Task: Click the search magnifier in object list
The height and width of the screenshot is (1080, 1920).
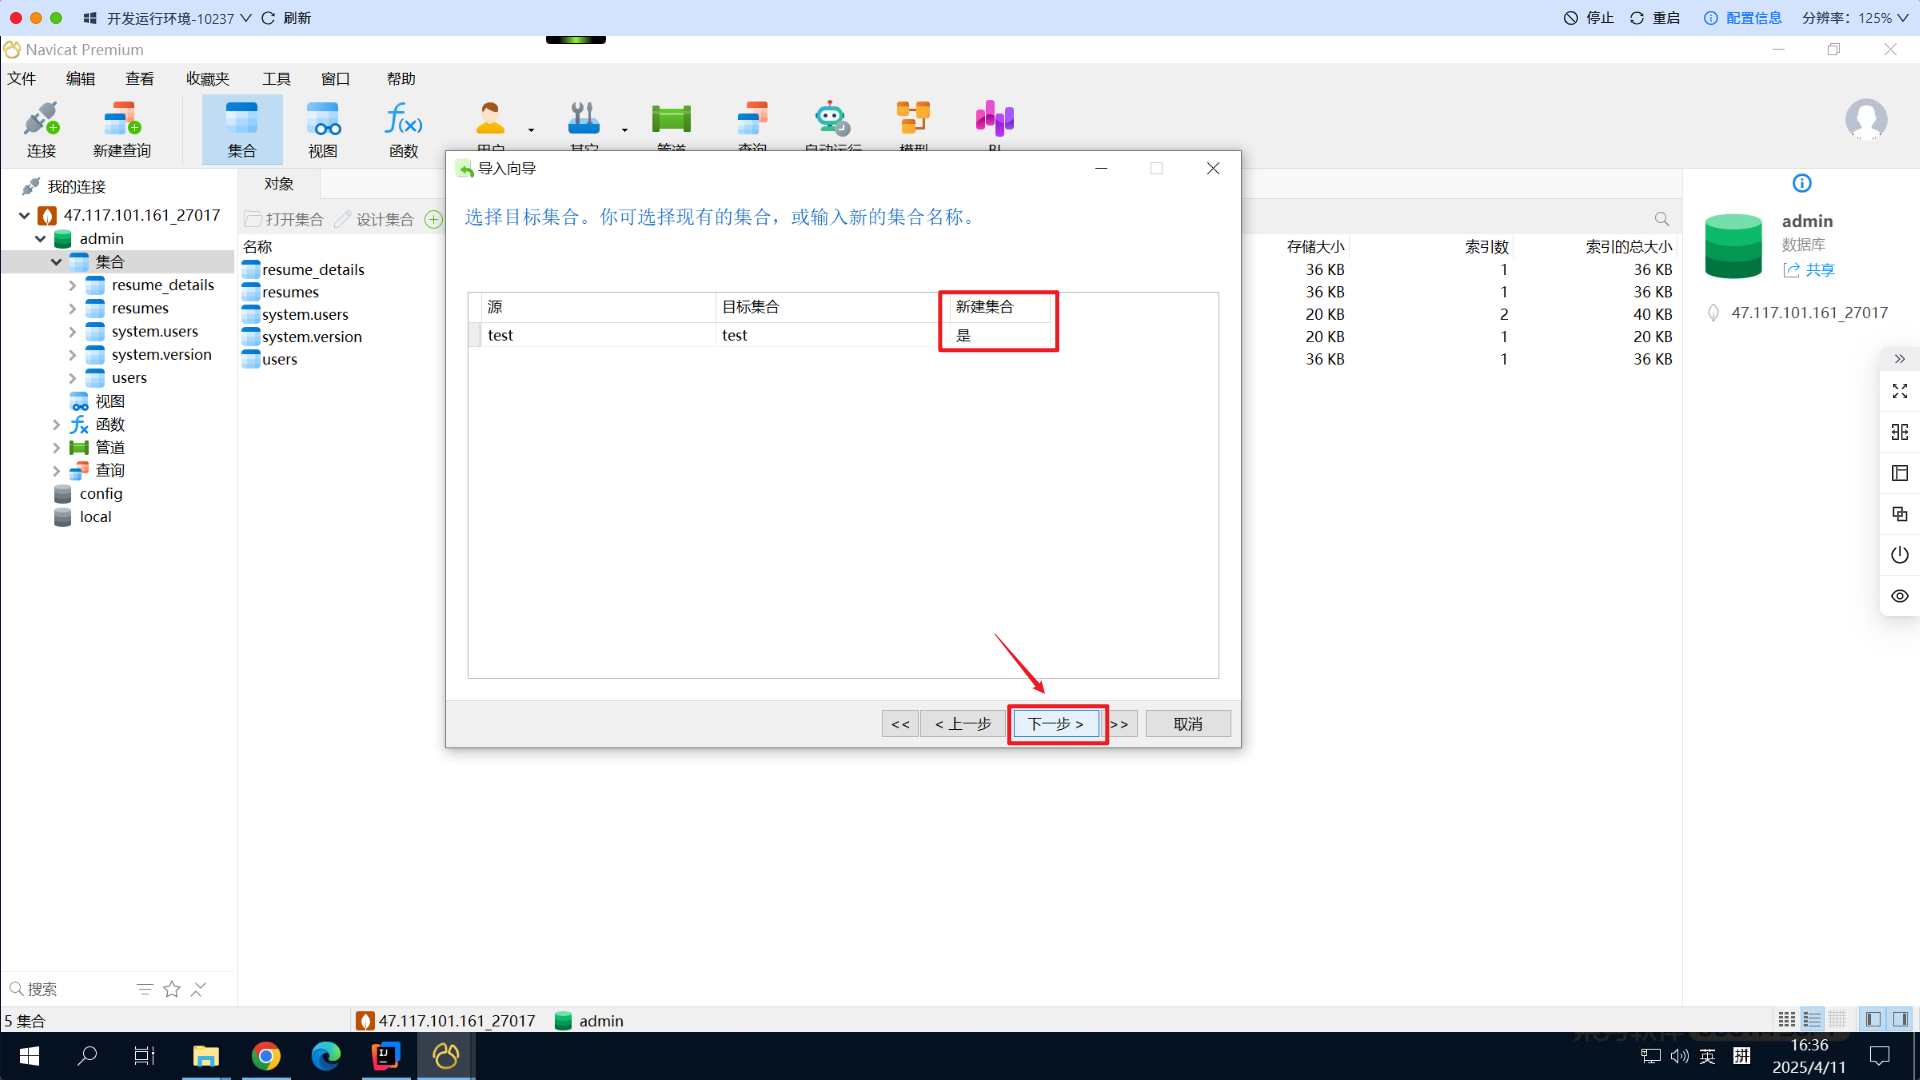Action: tap(1662, 219)
